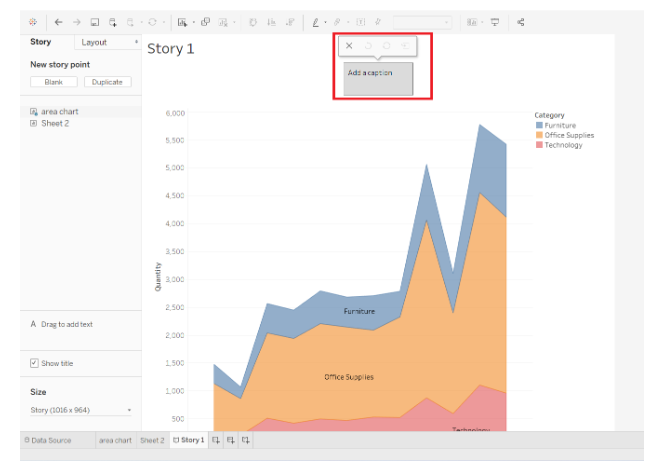Open the story Size dropdown
The width and height of the screenshot is (652, 474).
coord(80,410)
